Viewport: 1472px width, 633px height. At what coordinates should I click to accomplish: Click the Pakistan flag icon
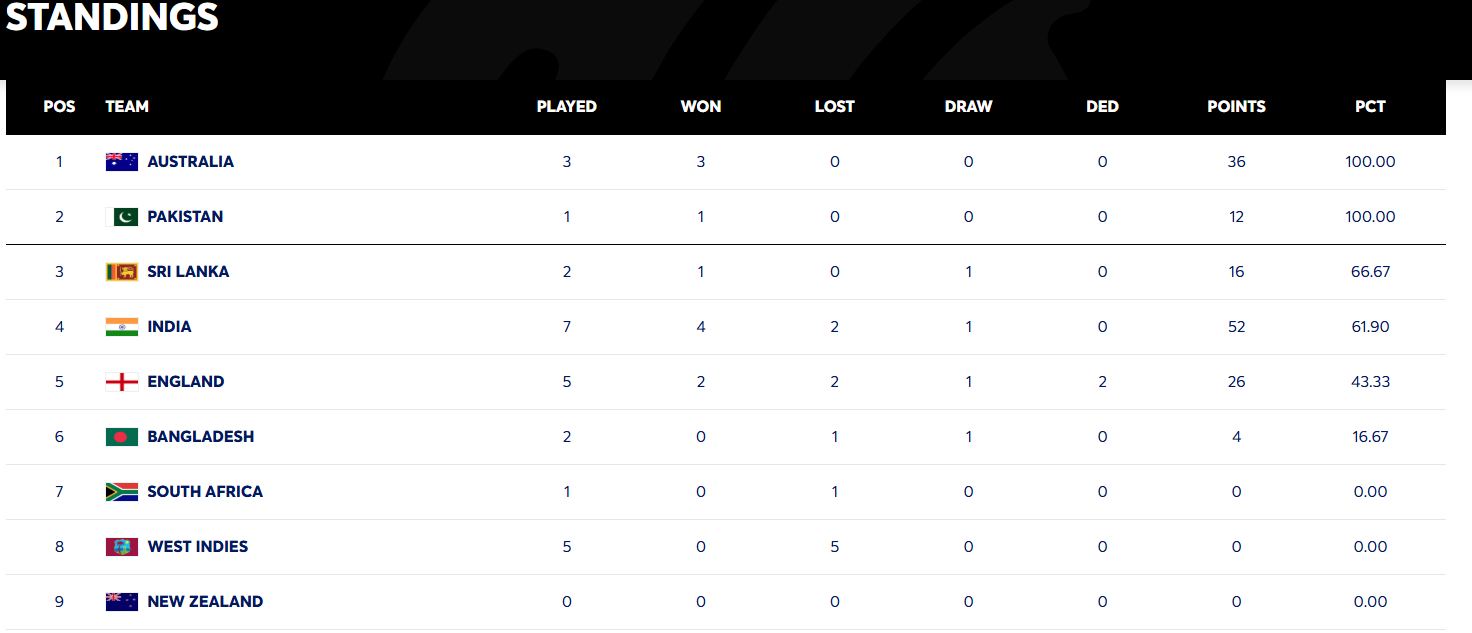point(121,217)
